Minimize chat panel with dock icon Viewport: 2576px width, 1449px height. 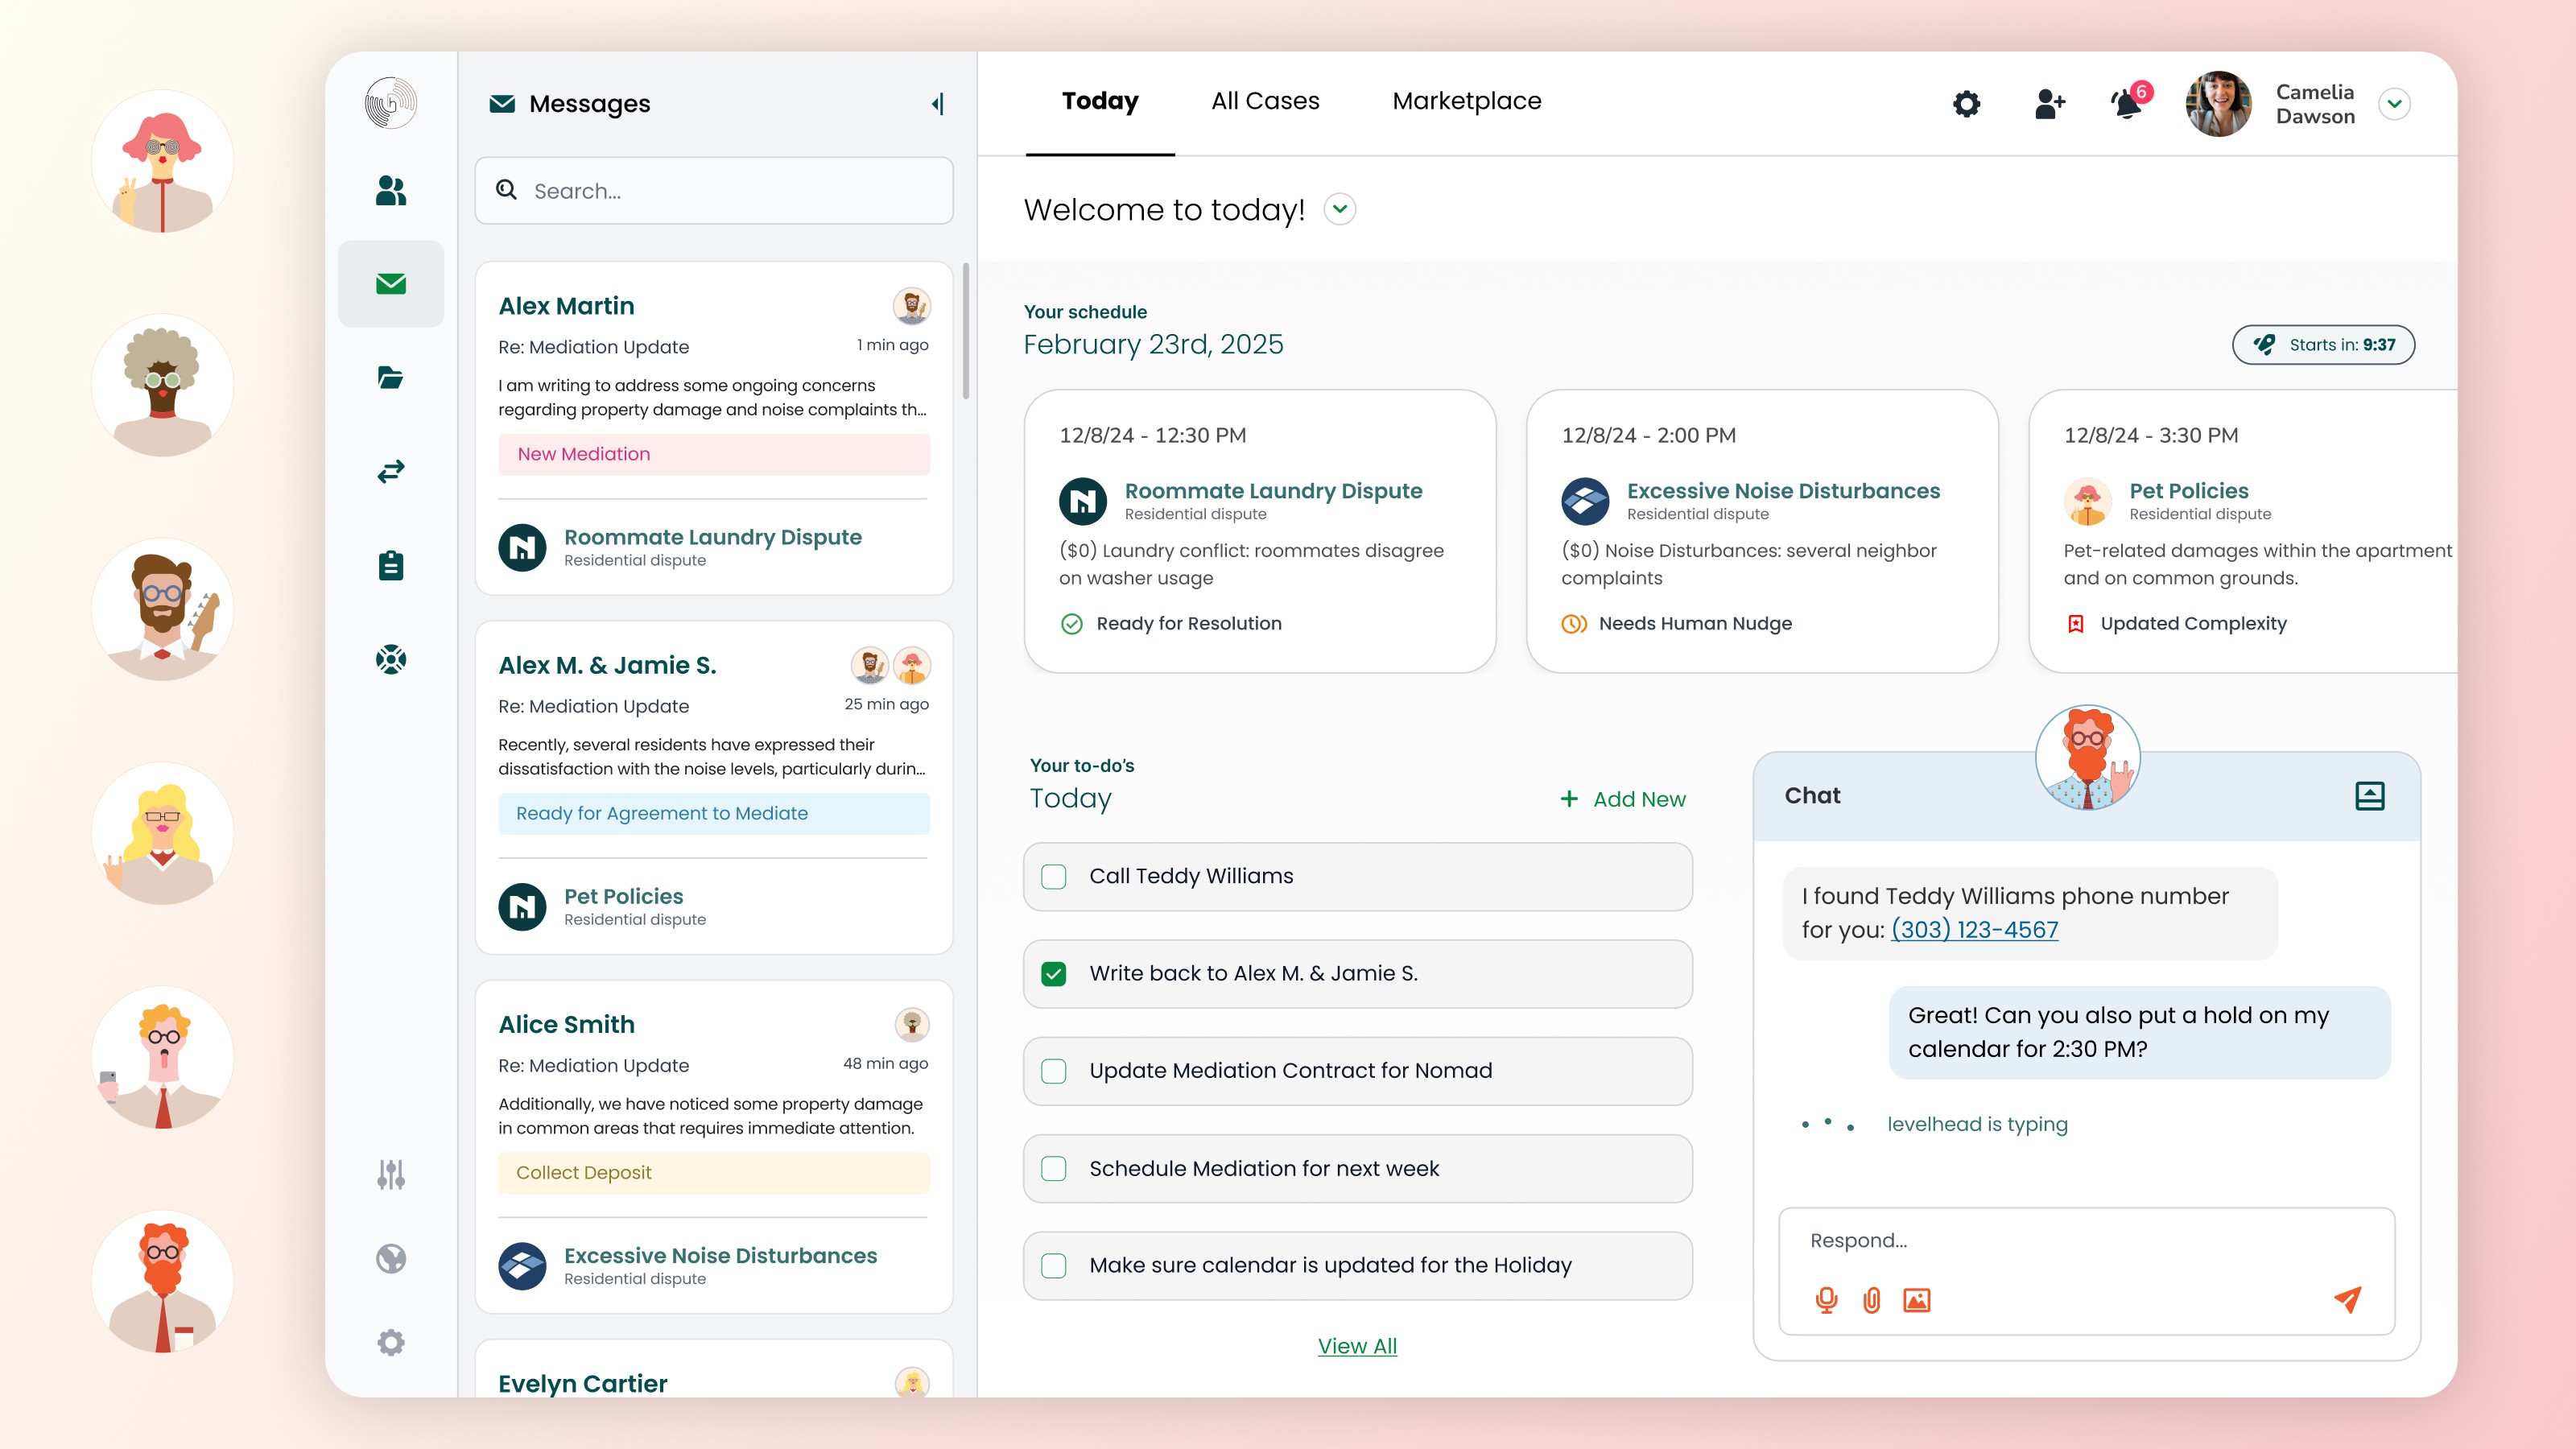2370,796
